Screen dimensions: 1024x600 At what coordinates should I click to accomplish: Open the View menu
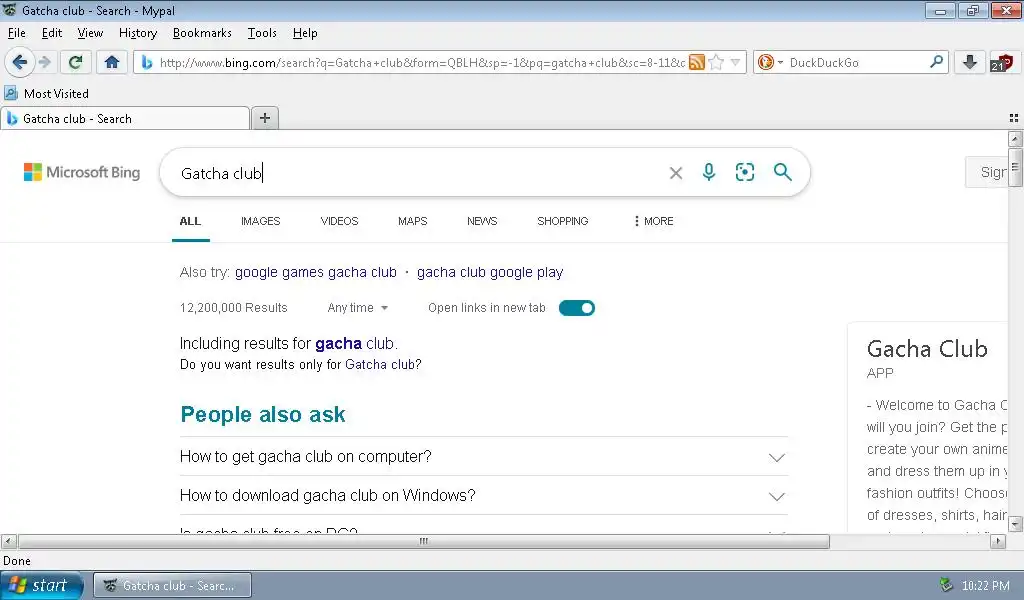(x=90, y=33)
